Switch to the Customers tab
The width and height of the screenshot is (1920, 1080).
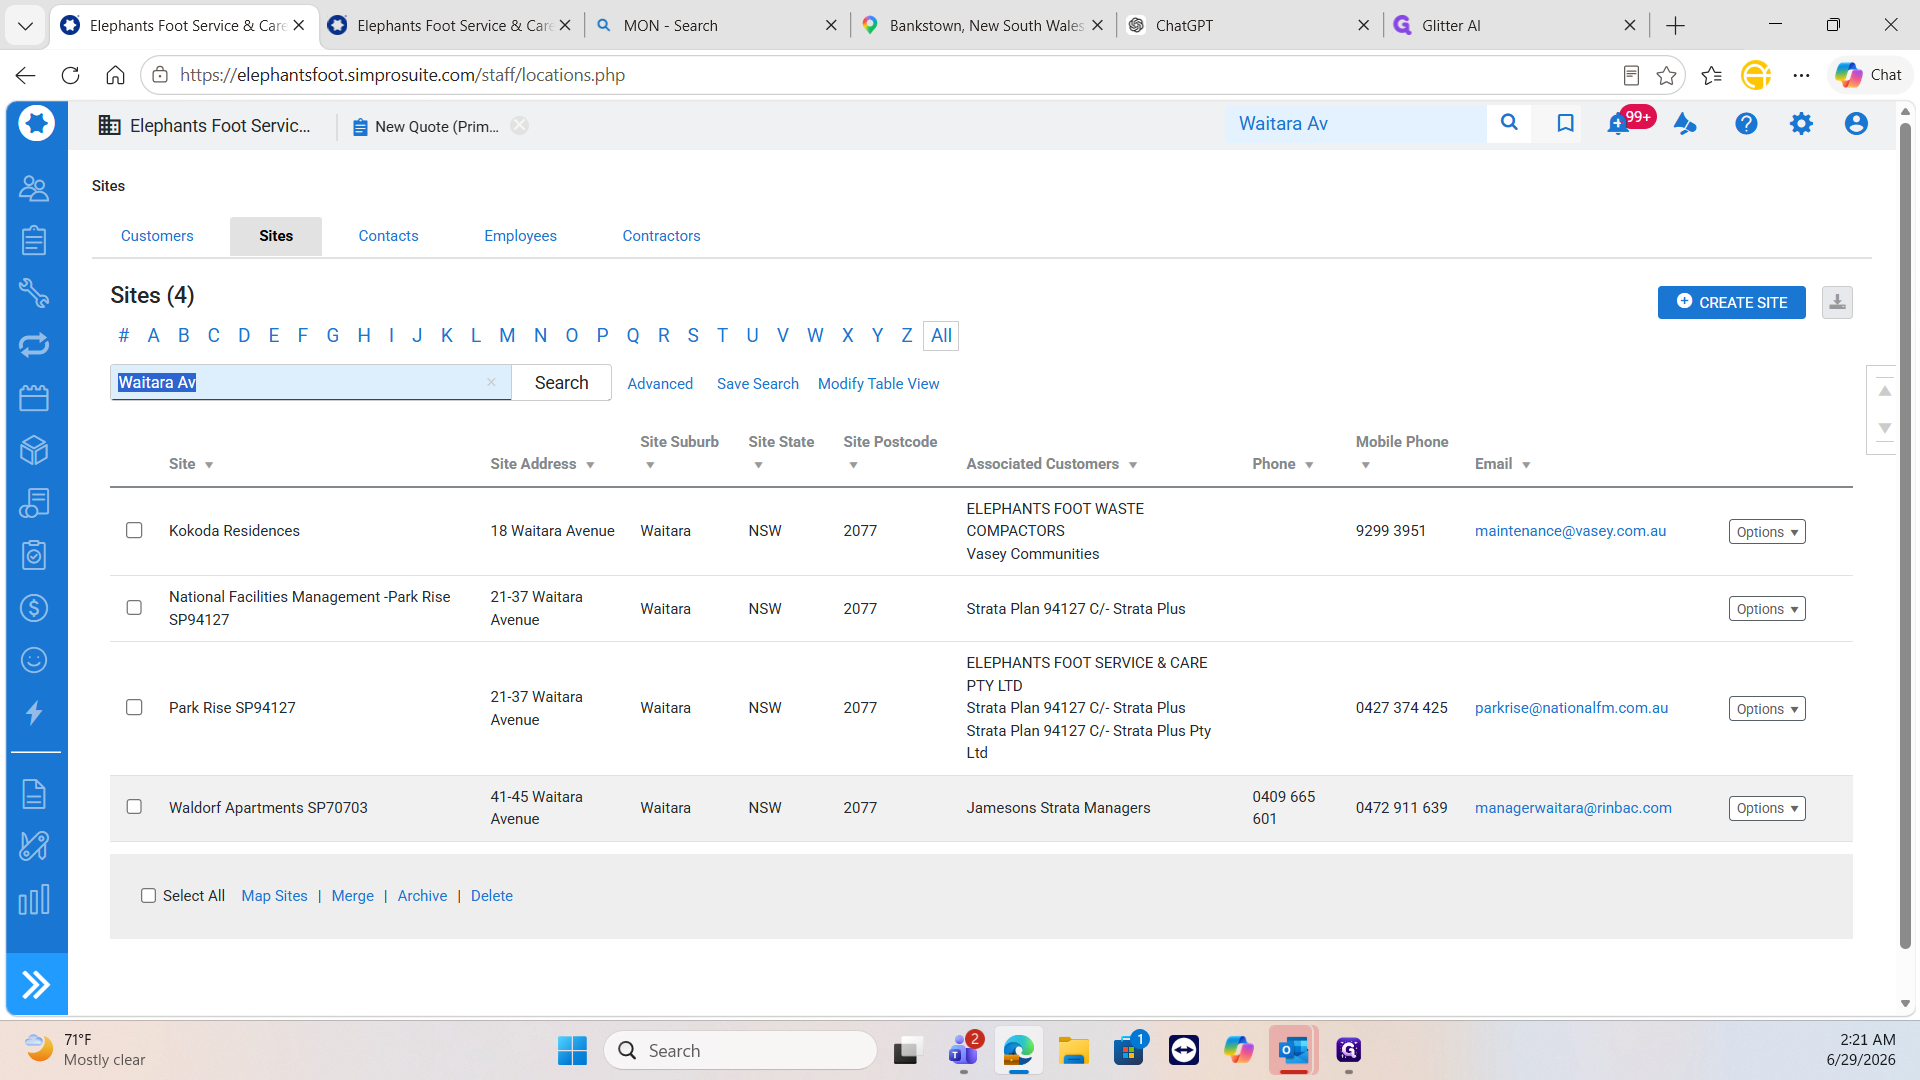pos(157,236)
